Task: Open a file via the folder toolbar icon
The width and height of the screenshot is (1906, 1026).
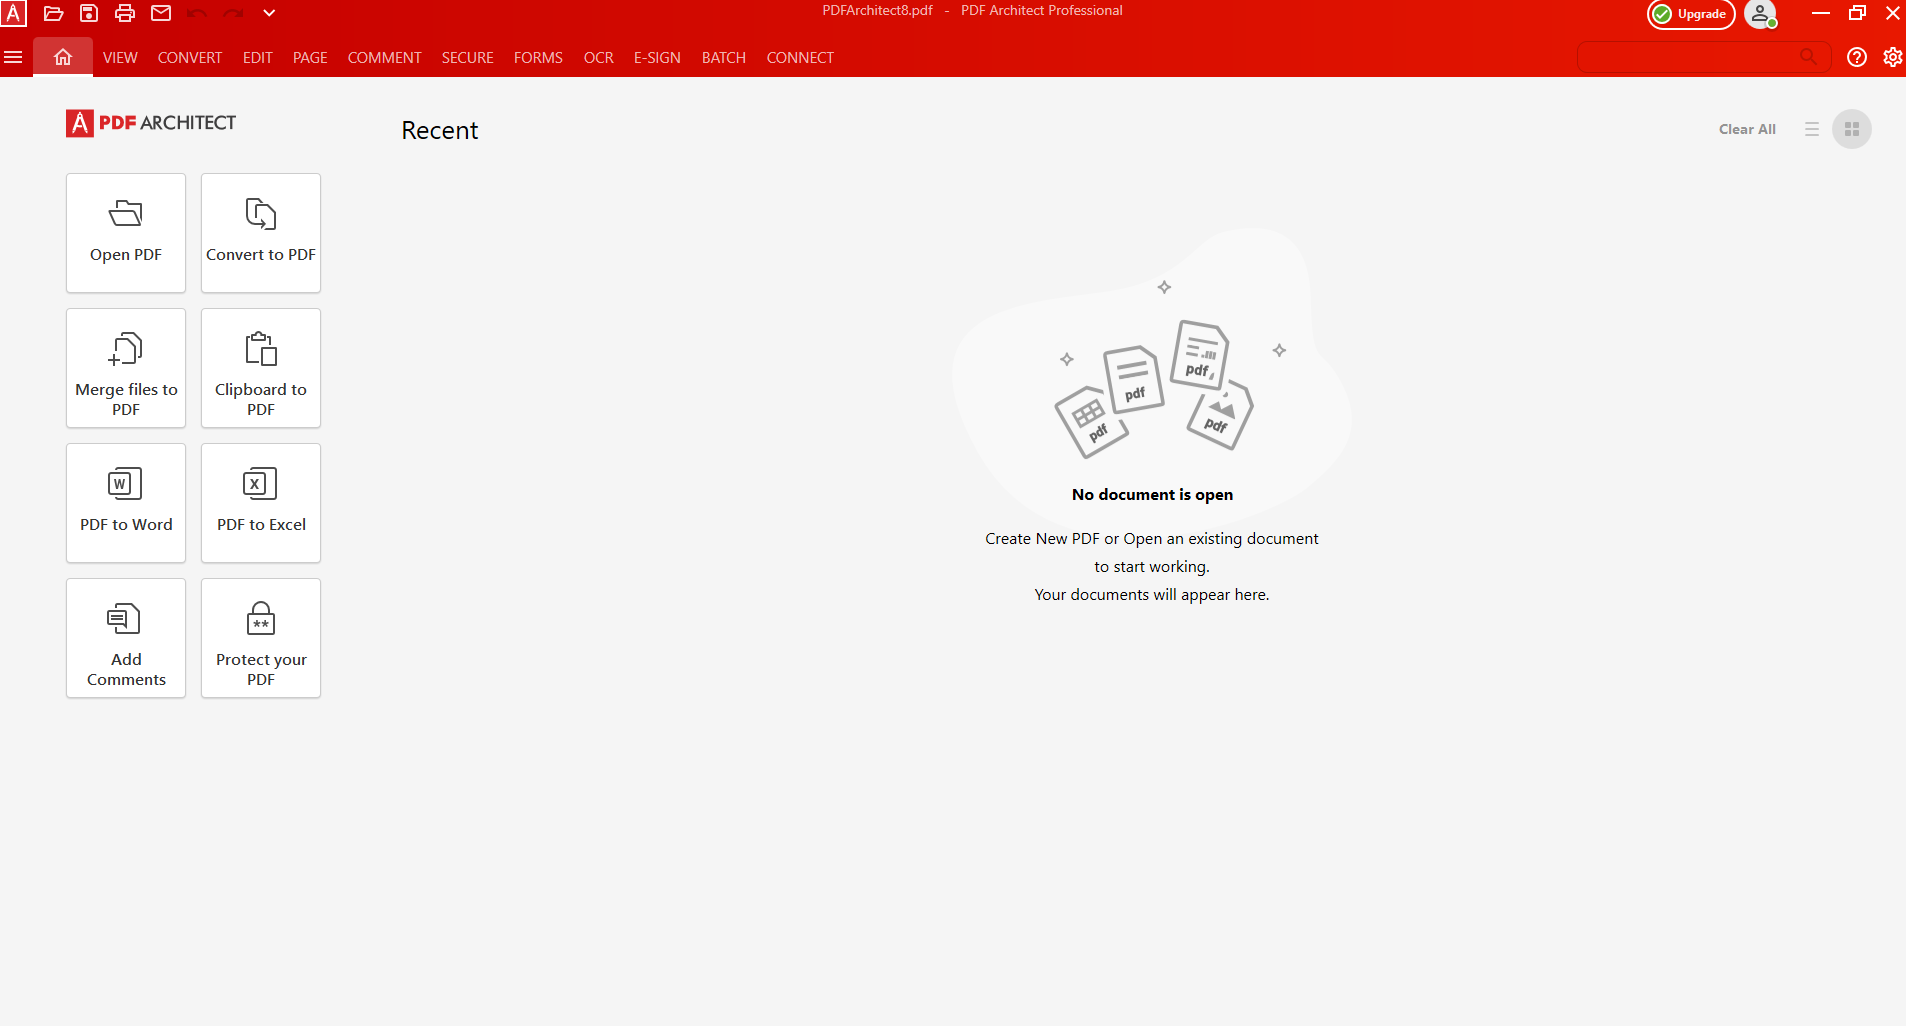Action: point(54,13)
